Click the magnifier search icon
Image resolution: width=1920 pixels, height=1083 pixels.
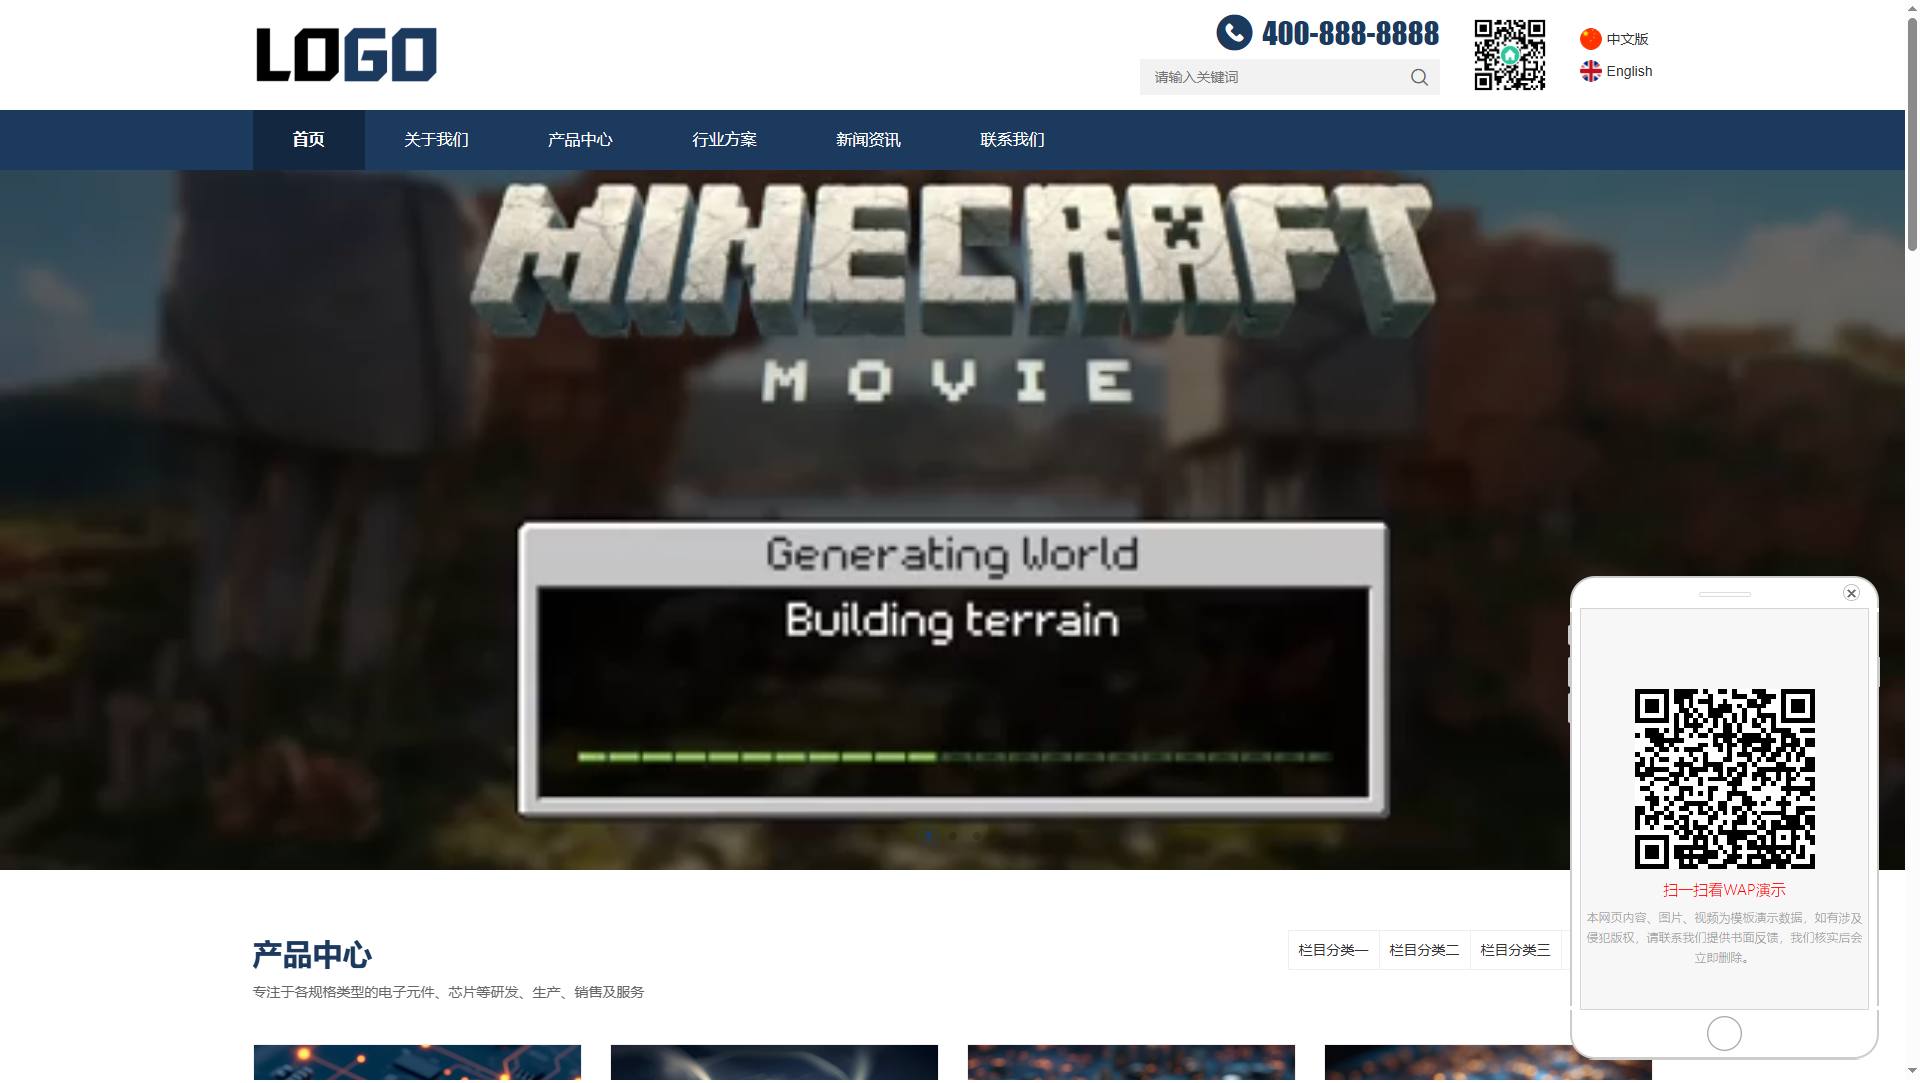click(1419, 77)
